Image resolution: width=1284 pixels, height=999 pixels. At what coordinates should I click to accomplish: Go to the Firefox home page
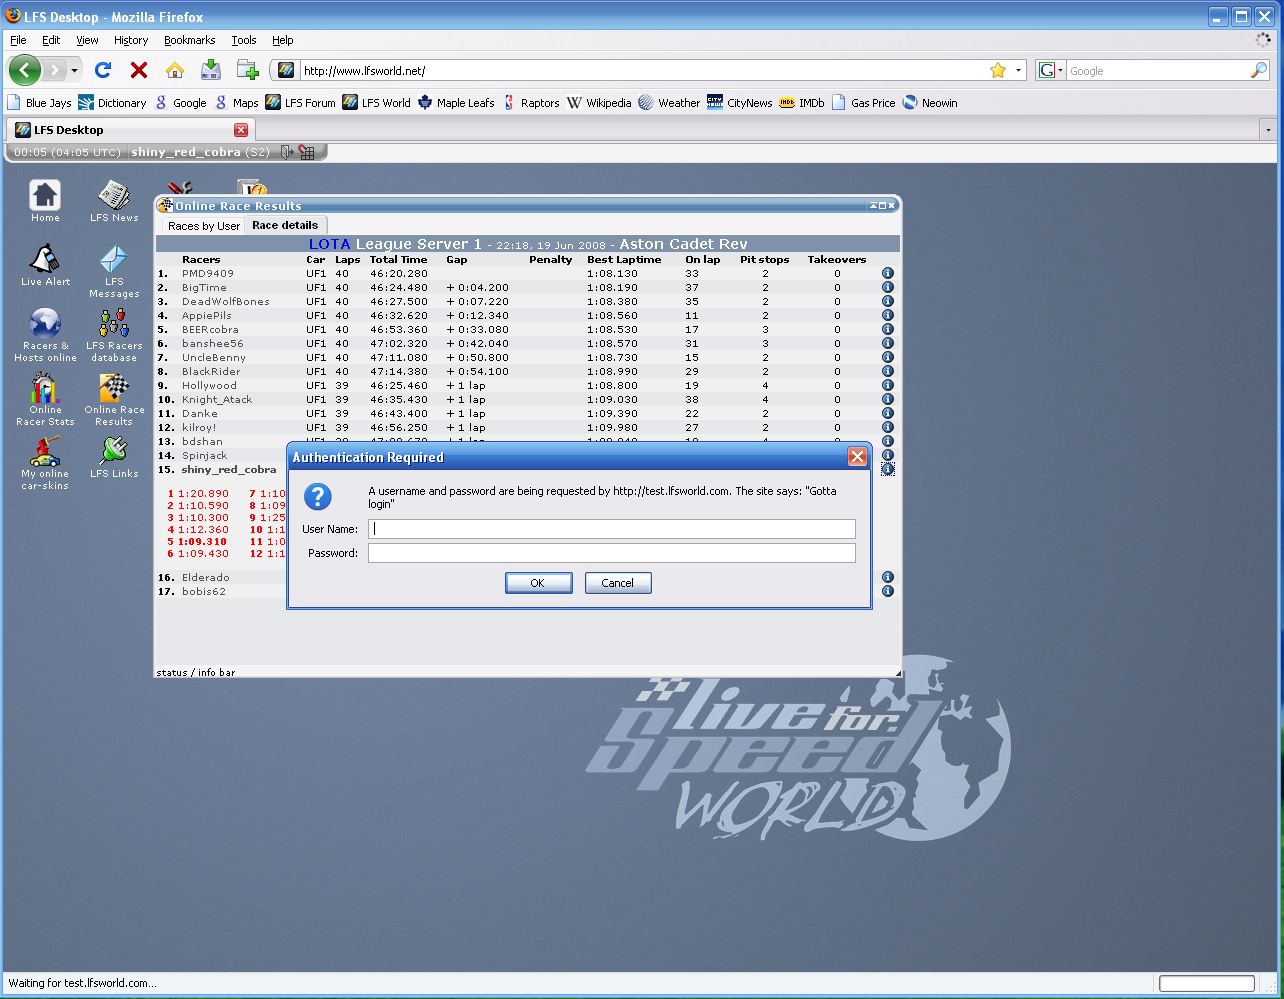(x=175, y=70)
